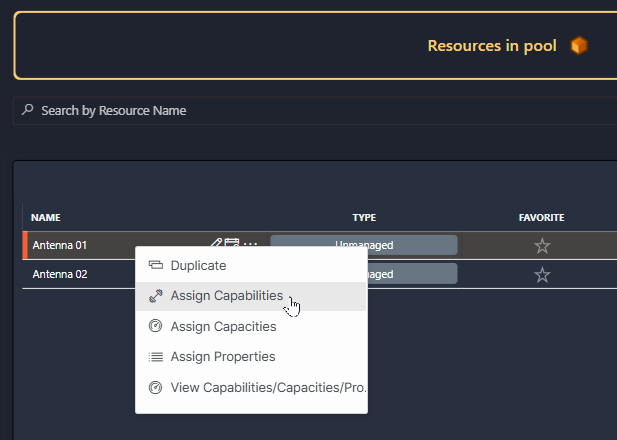Image resolution: width=617 pixels, height=440 pixels.
Task: Click the Duplicate icon in context menu
Action: 155,266
